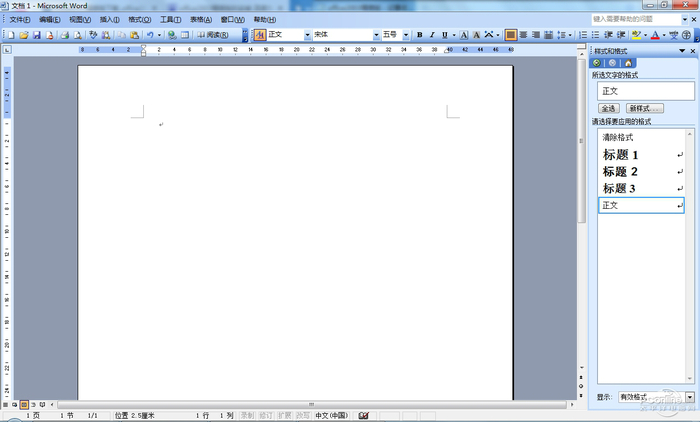
Task: Center-align the paragraph
Action: tap(524, 35)
